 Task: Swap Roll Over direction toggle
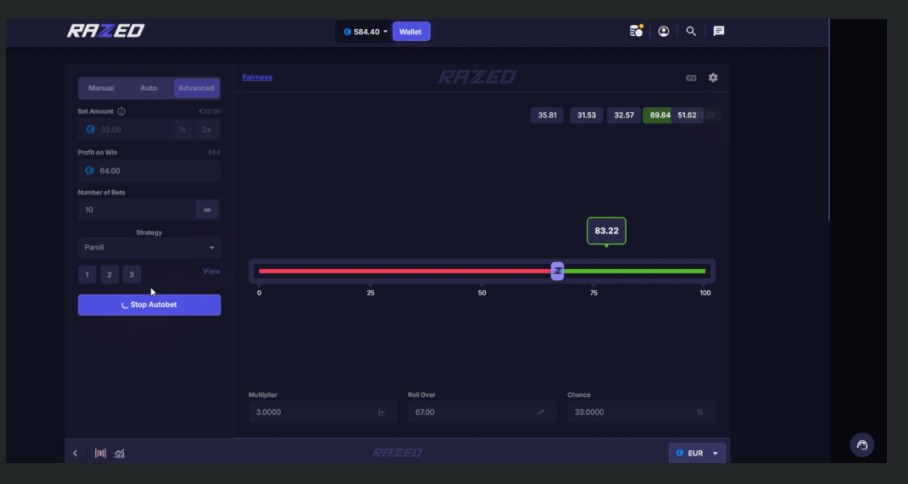coord(540,412)
